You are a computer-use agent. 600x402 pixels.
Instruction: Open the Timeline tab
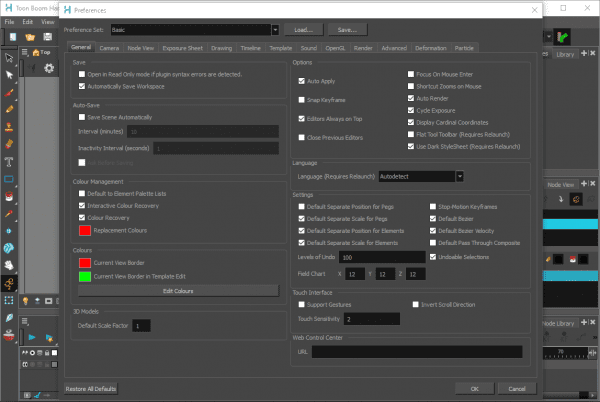[251, 48]
